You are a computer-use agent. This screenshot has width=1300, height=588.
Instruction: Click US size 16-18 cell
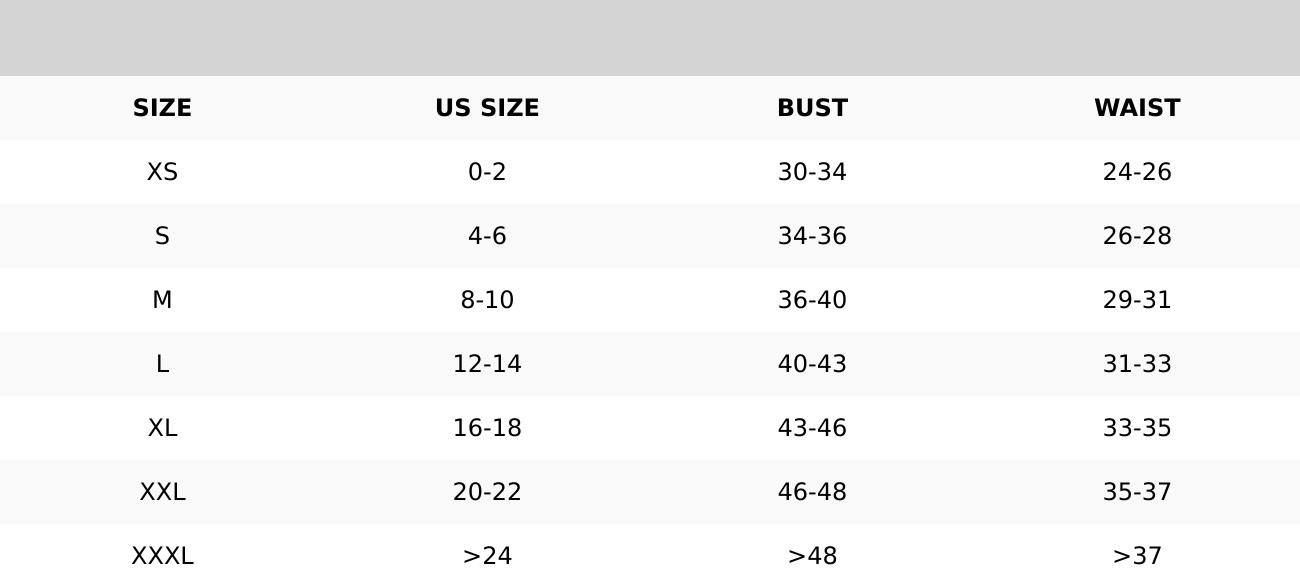tap(487, 428)
